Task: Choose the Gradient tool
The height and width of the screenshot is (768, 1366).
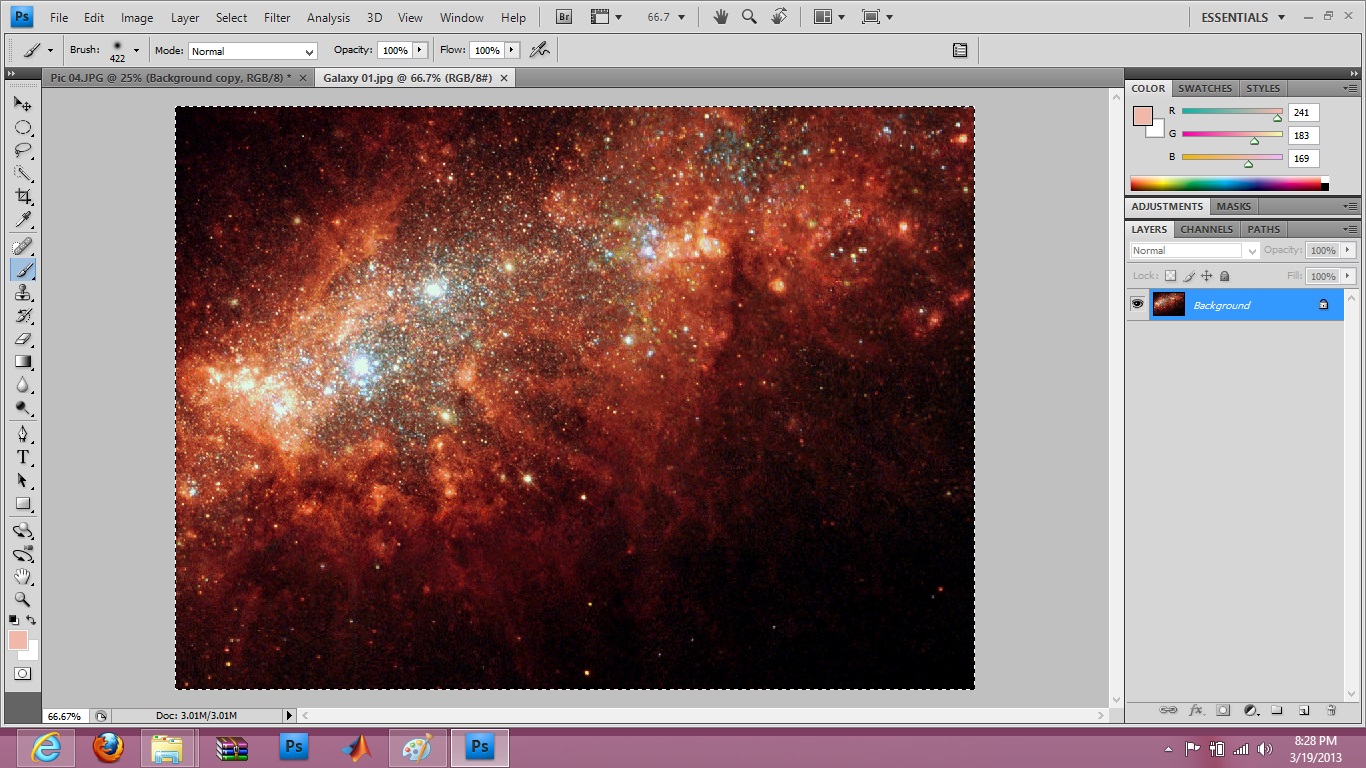Action: 23,362
